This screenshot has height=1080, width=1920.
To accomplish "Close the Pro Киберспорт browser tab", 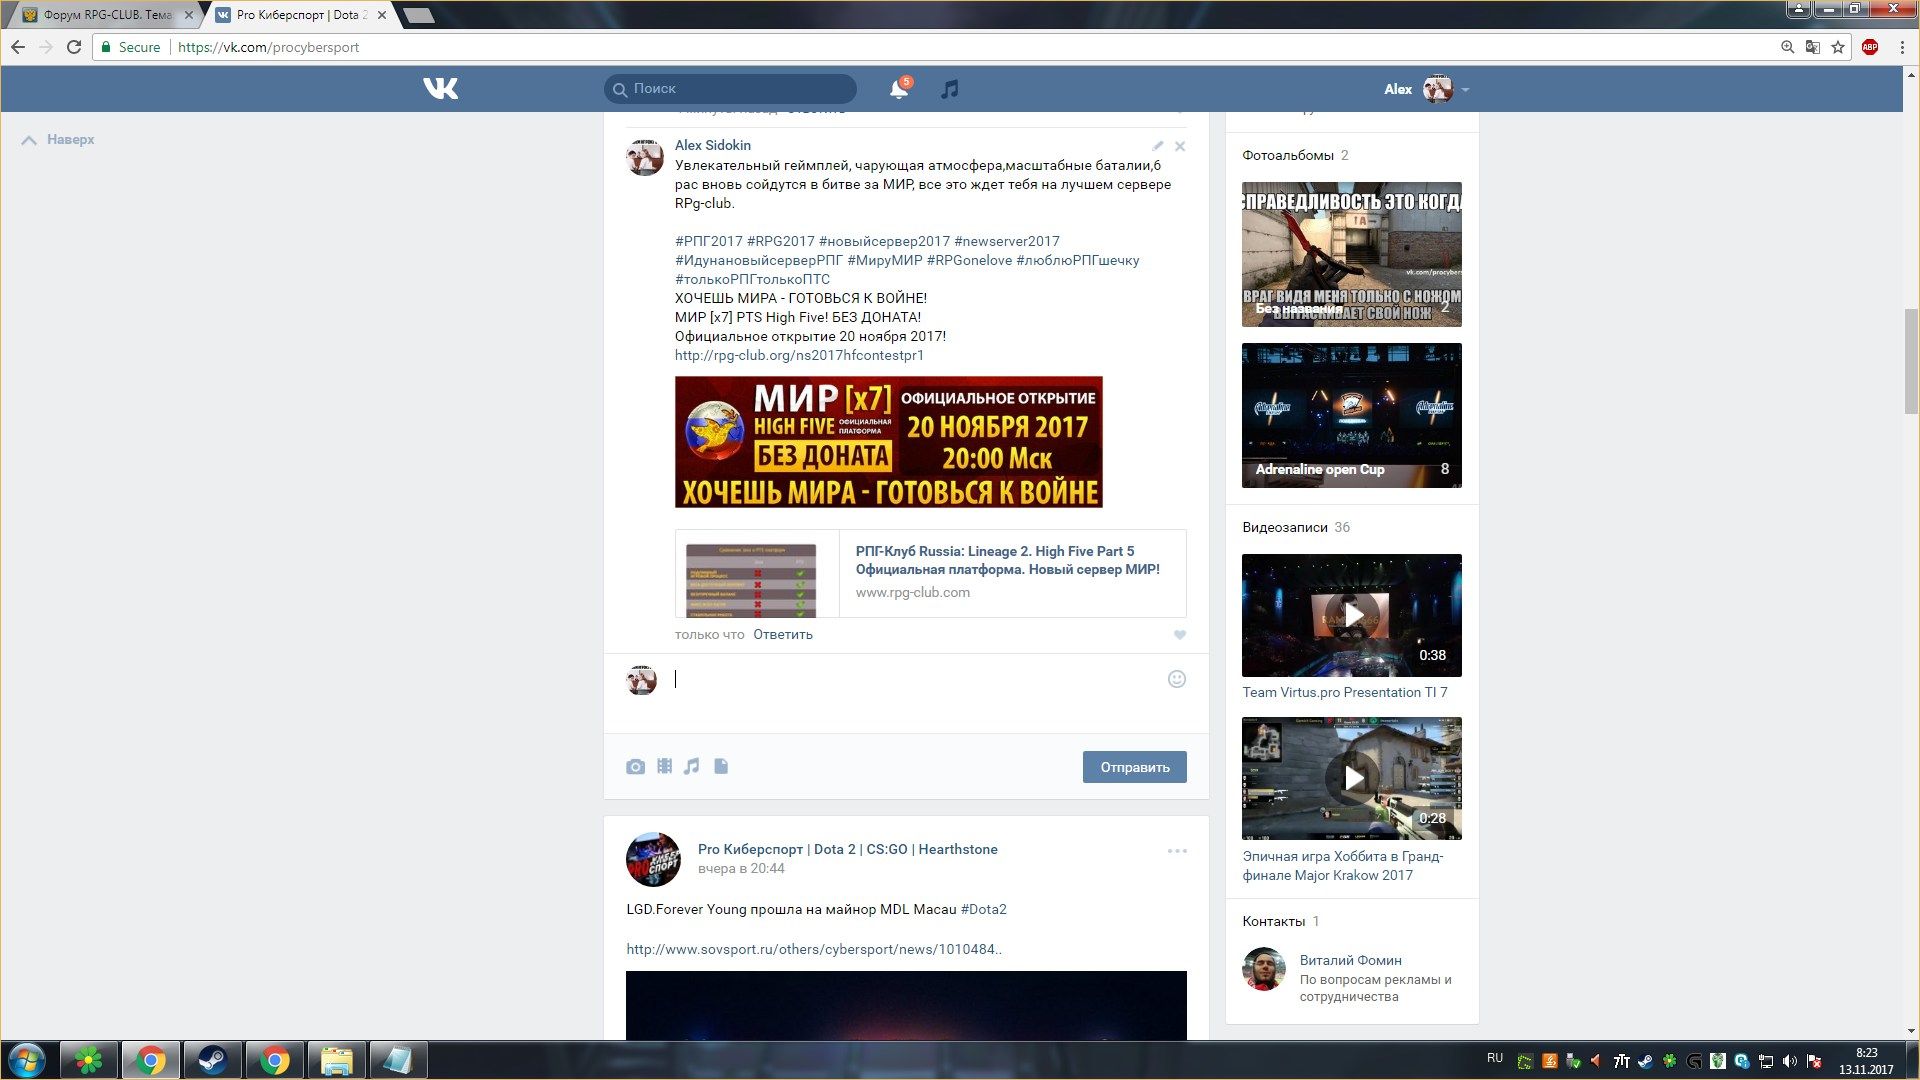I will pos(381,15).
